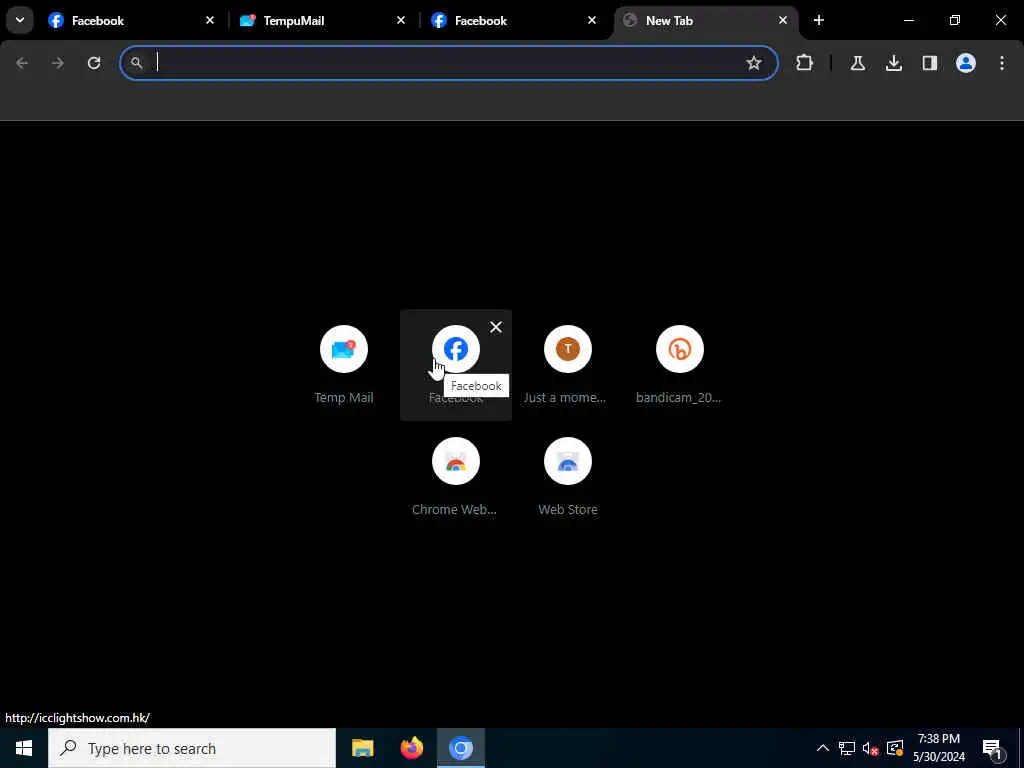The image size is (1024, 768).
Task: Reload the current page
Action: [x=94, y=63]
